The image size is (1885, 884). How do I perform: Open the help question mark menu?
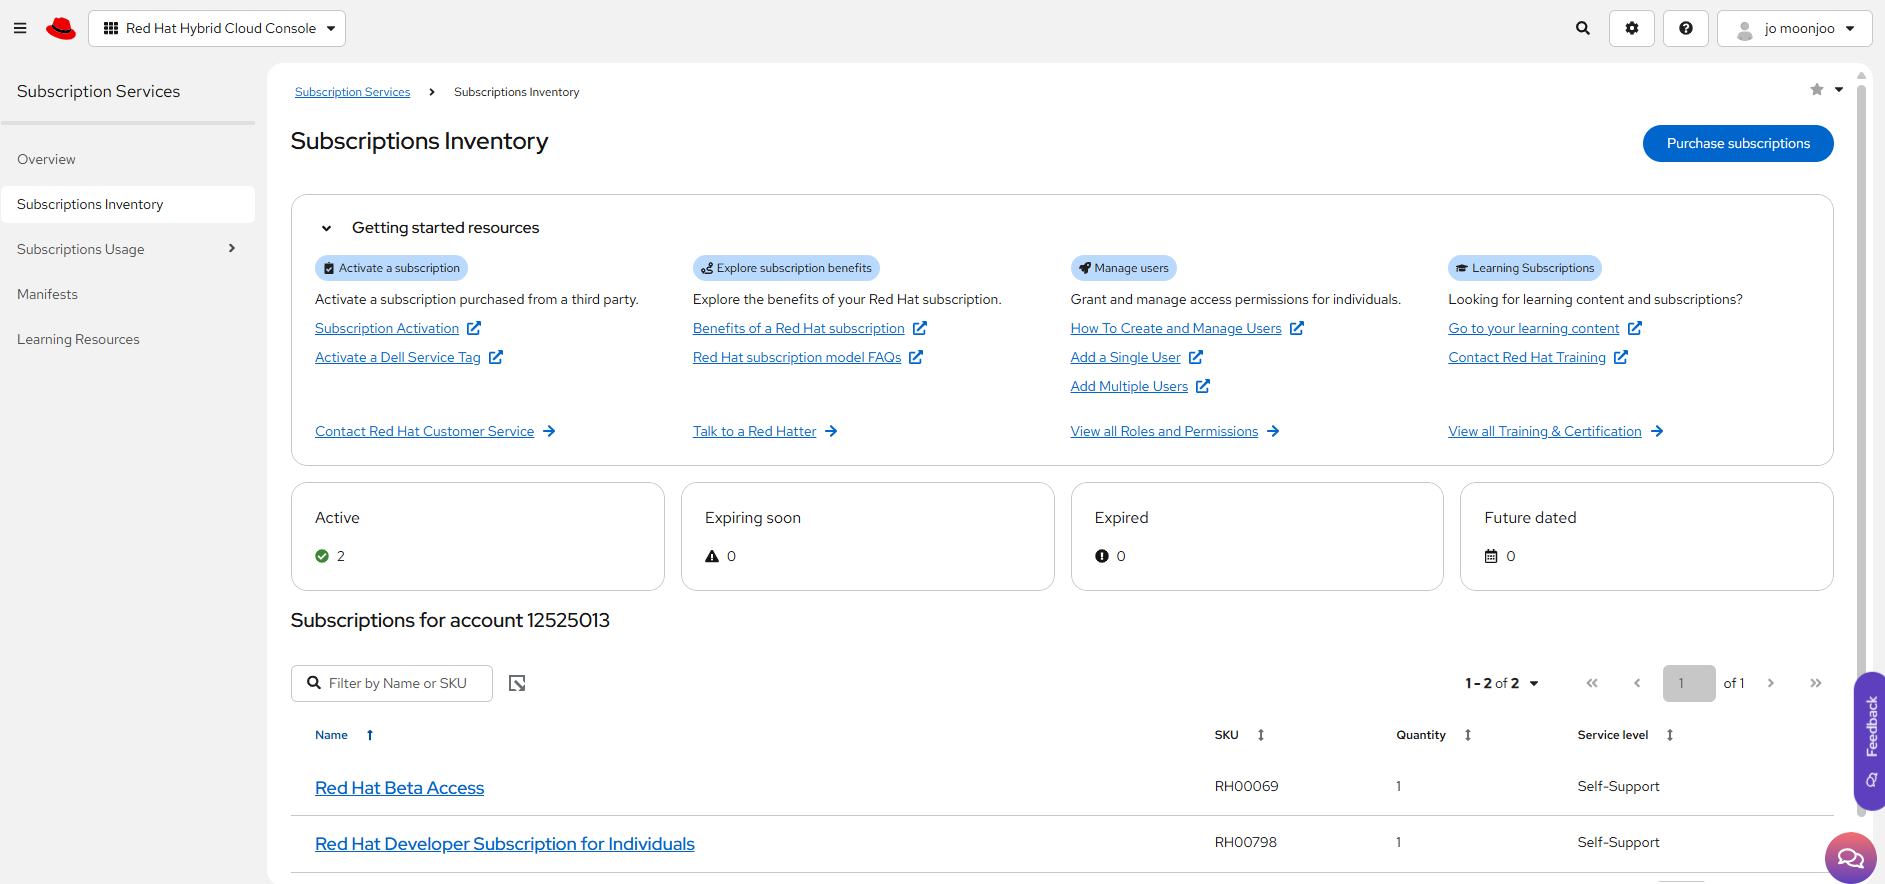(1686, 28)
